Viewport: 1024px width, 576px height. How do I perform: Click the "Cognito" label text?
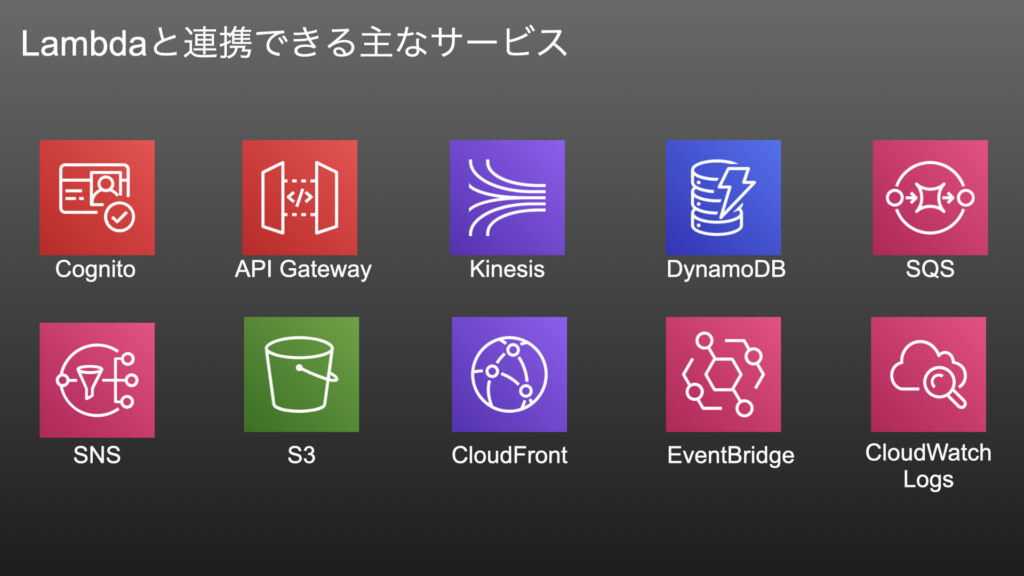(x=95, y=269)
